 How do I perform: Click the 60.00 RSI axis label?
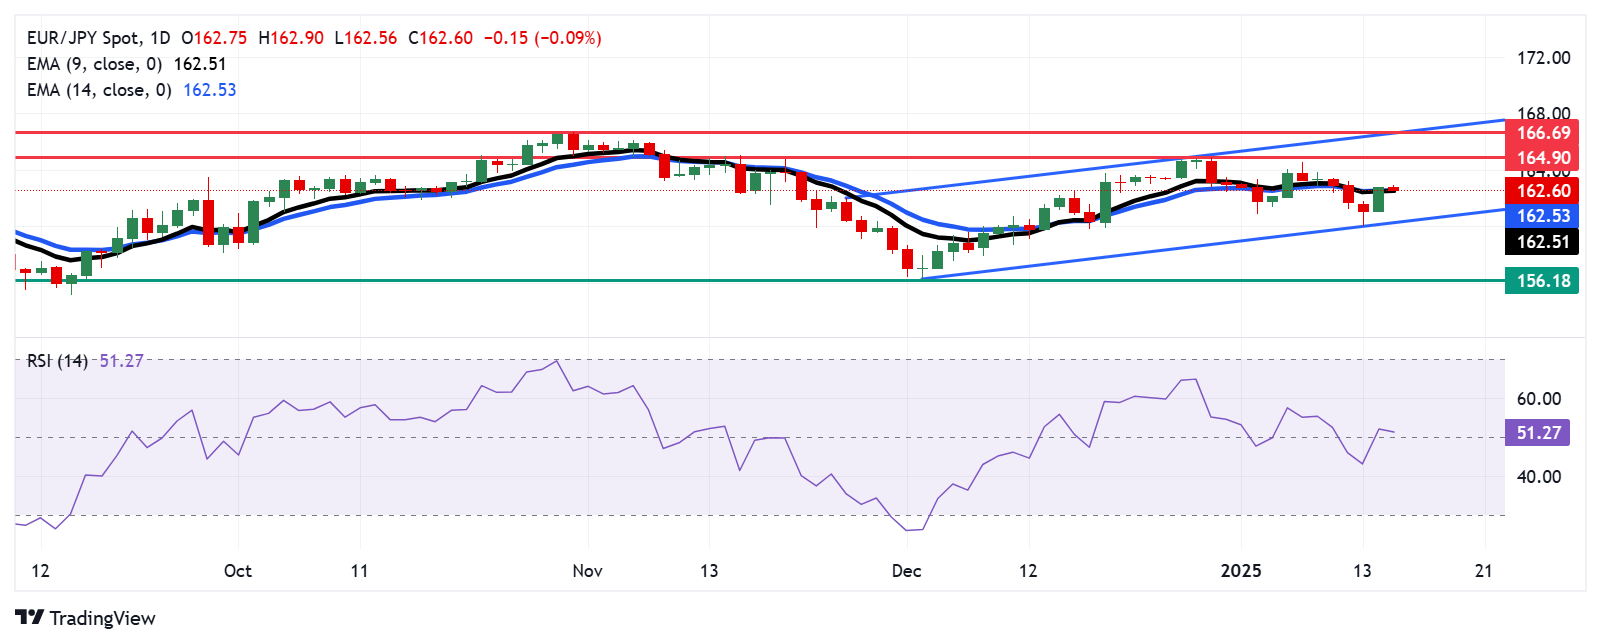click(x=1538, y=399)
